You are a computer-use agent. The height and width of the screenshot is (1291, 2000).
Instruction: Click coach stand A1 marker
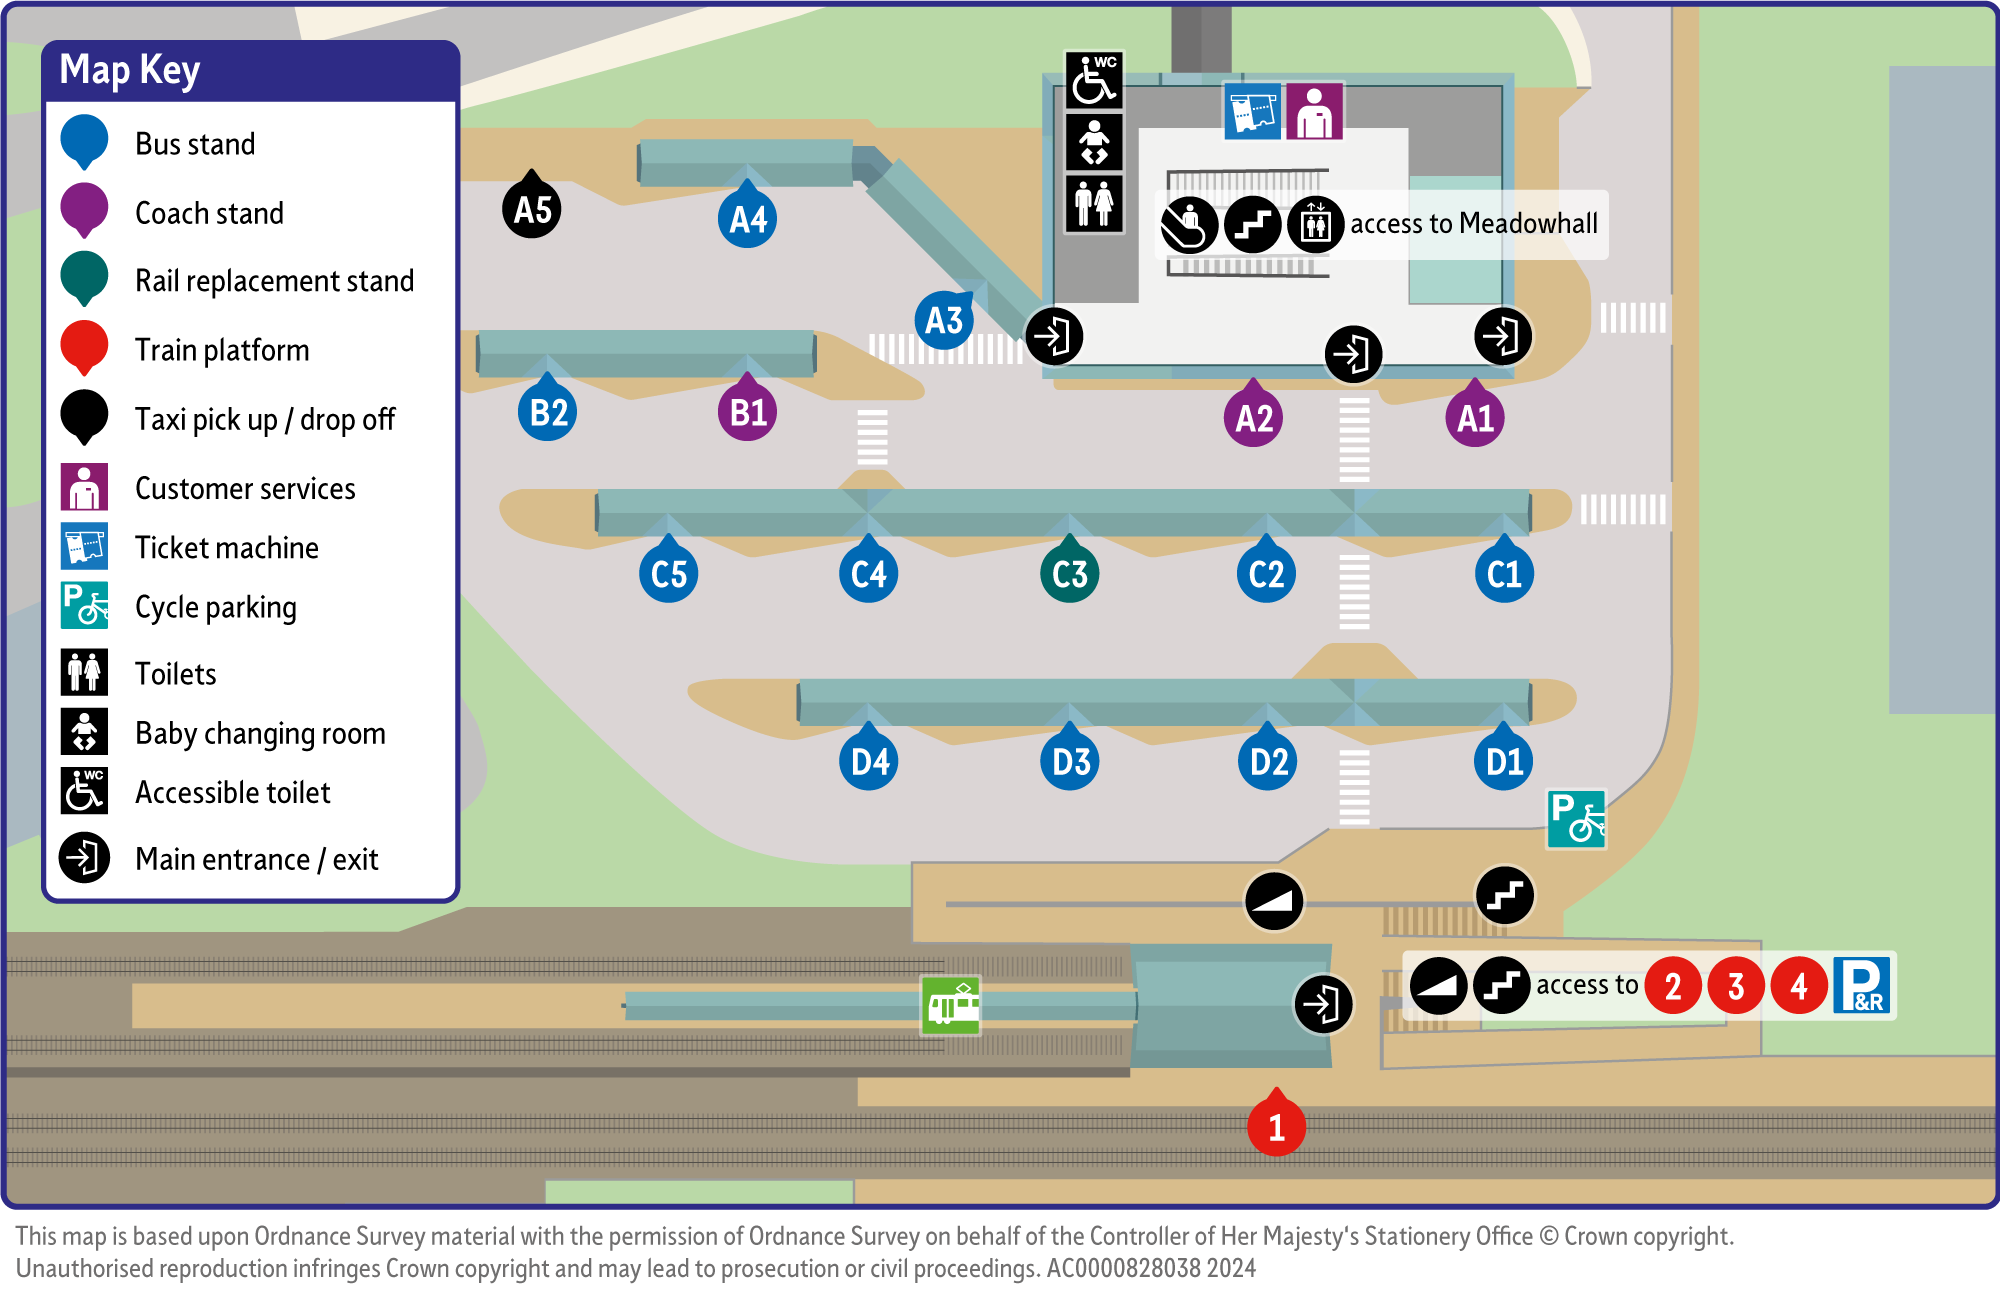1475,415
